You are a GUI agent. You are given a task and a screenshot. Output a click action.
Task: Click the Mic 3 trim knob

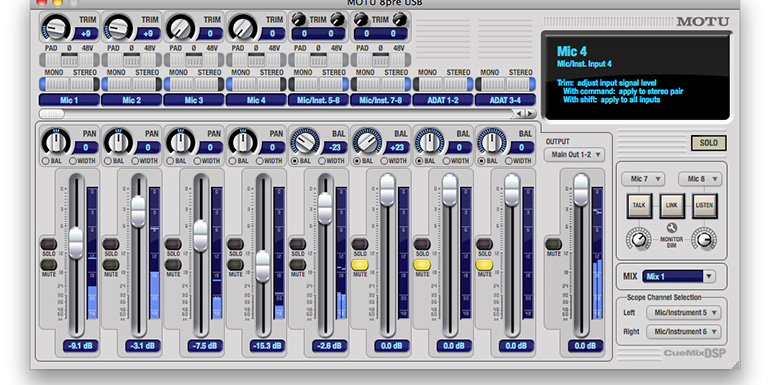pos(181,28)
